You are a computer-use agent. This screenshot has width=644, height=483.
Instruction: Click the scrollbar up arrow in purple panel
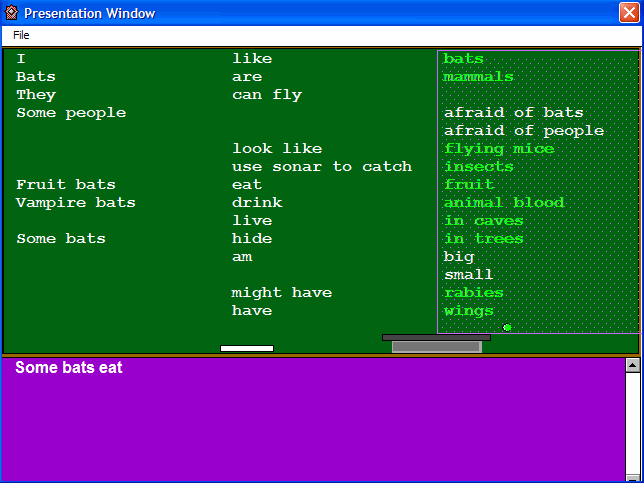[x=632, y=365]
